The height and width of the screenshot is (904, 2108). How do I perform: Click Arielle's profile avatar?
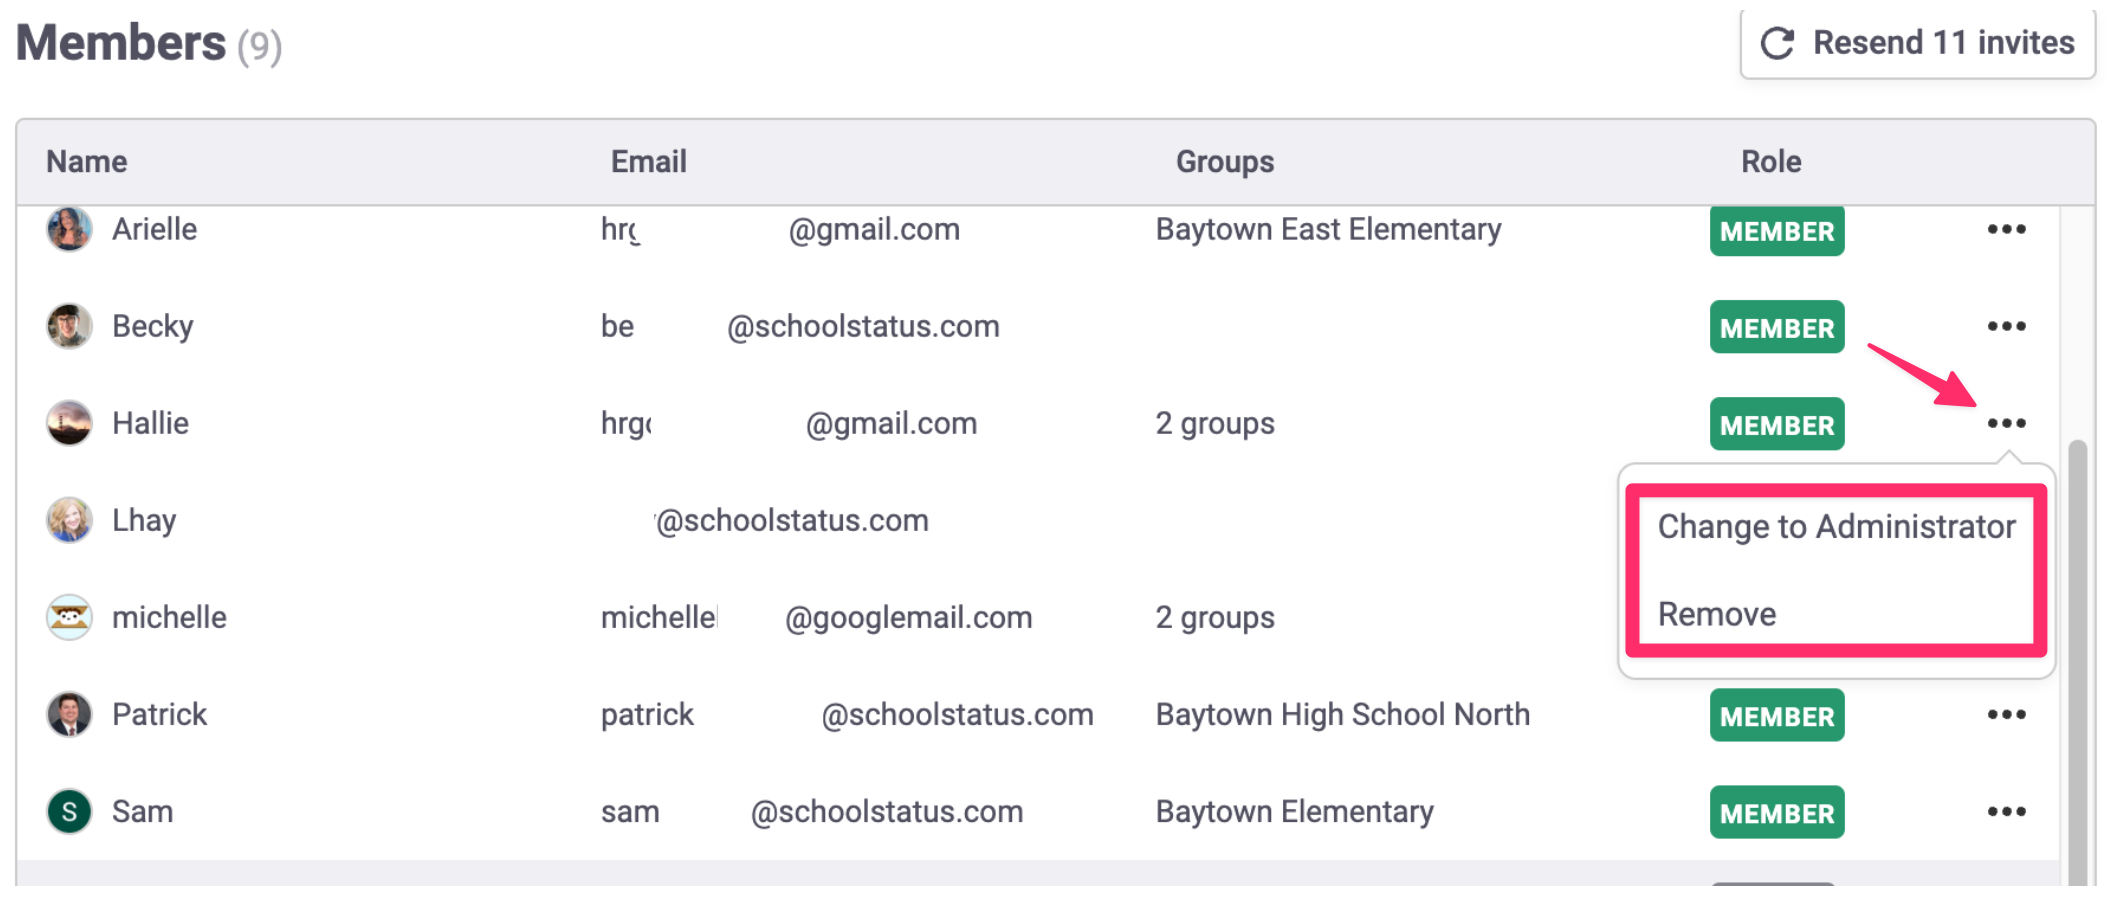pos(69,229)
